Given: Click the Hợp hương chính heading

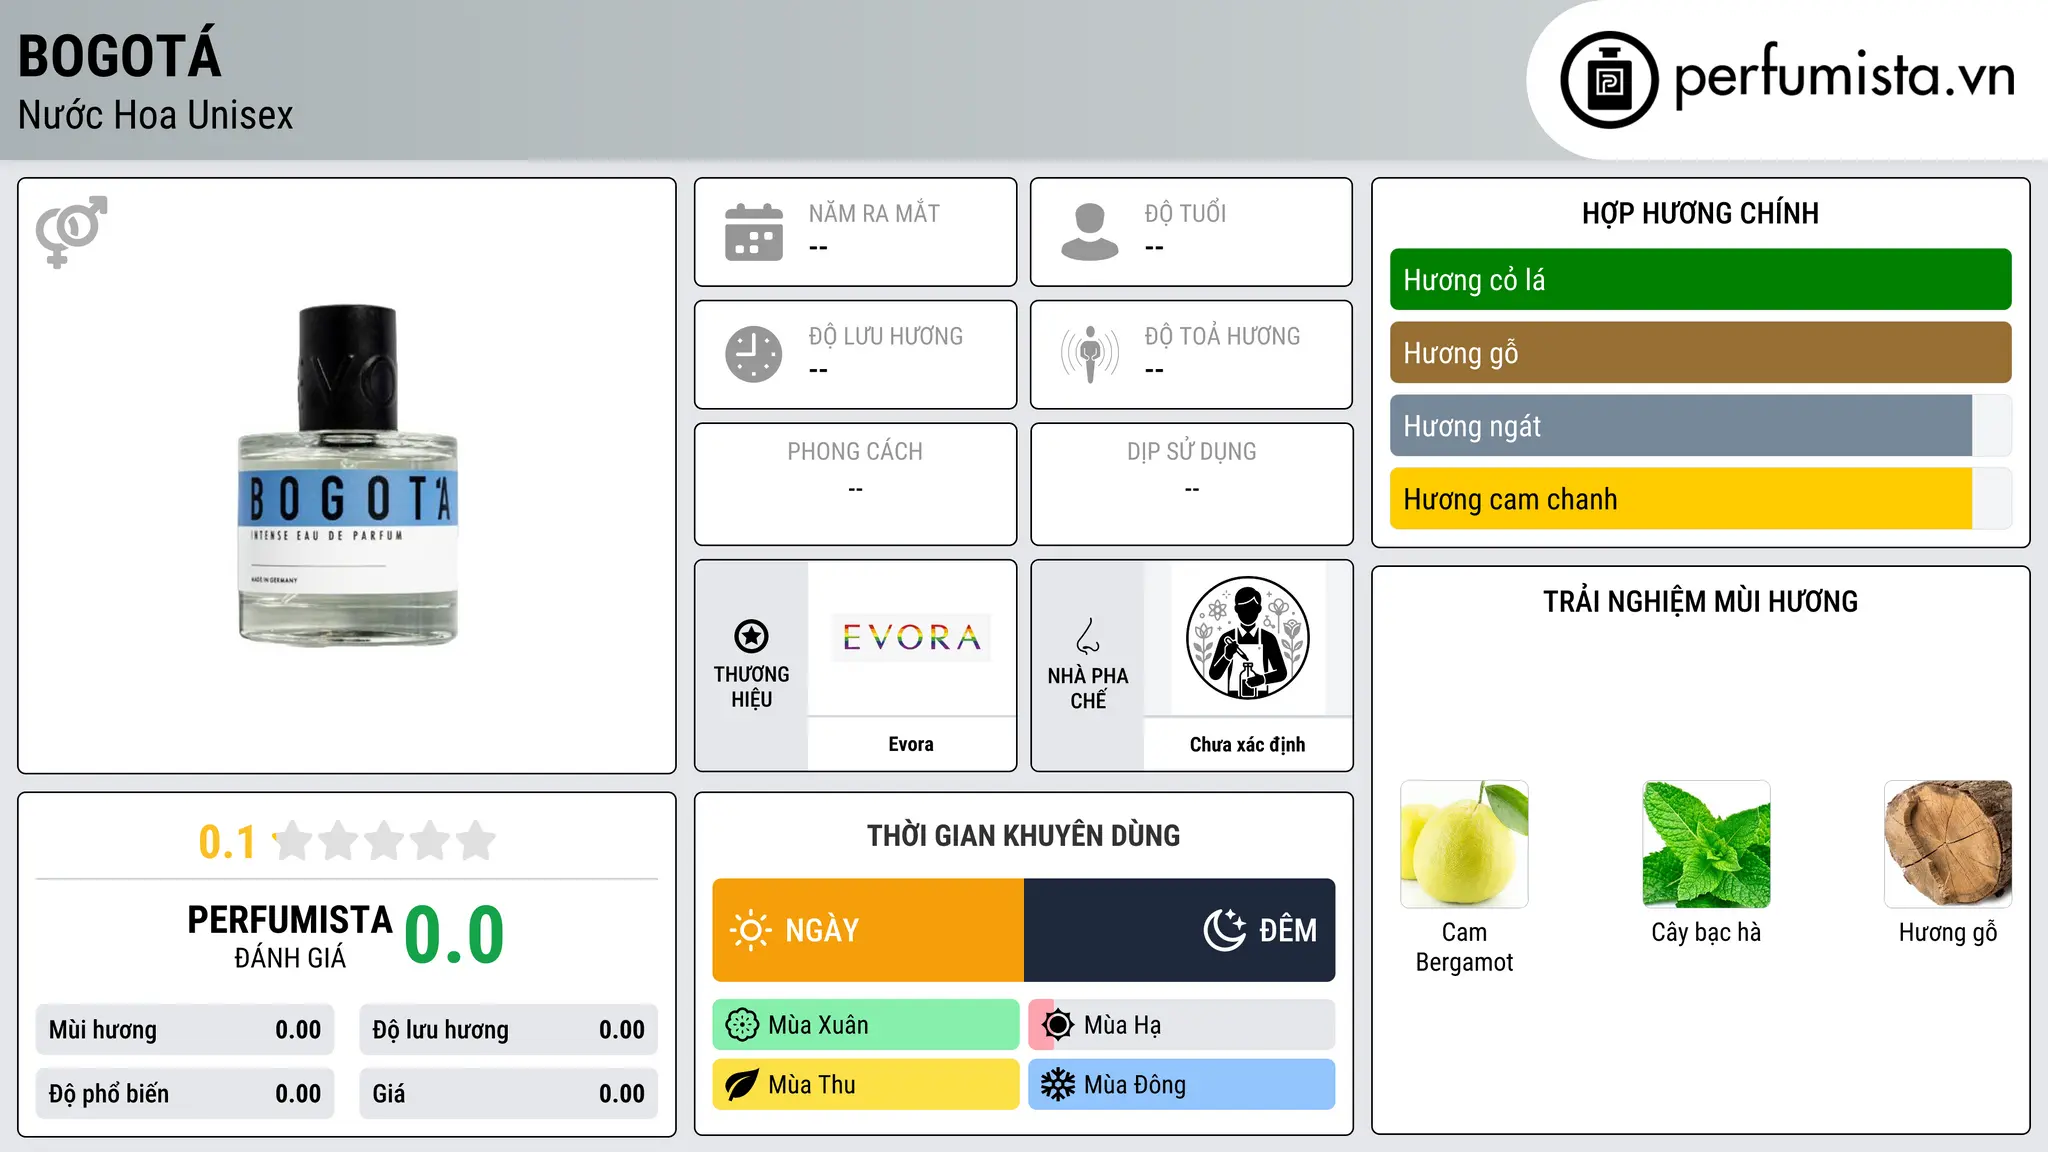Looking at the screenshot, I should click(1700, 213).
